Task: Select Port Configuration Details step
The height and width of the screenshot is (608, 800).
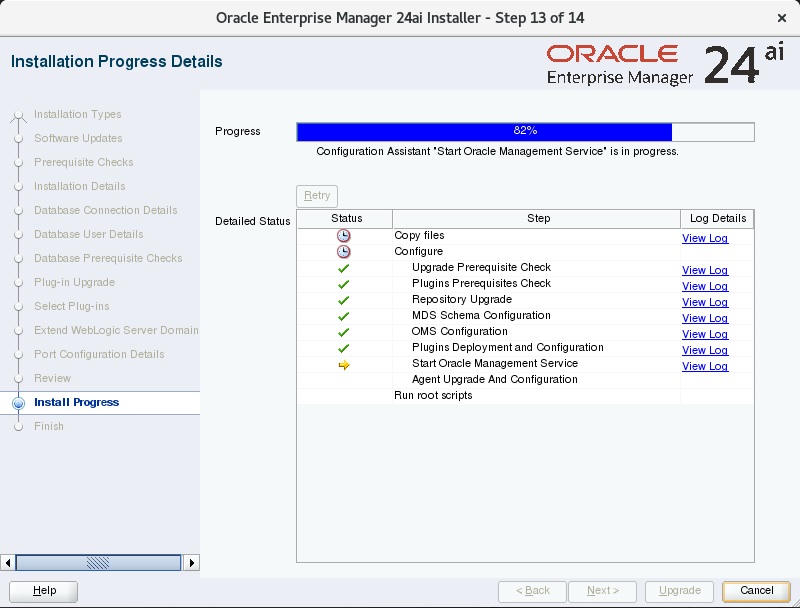Action: coord(99,354)
